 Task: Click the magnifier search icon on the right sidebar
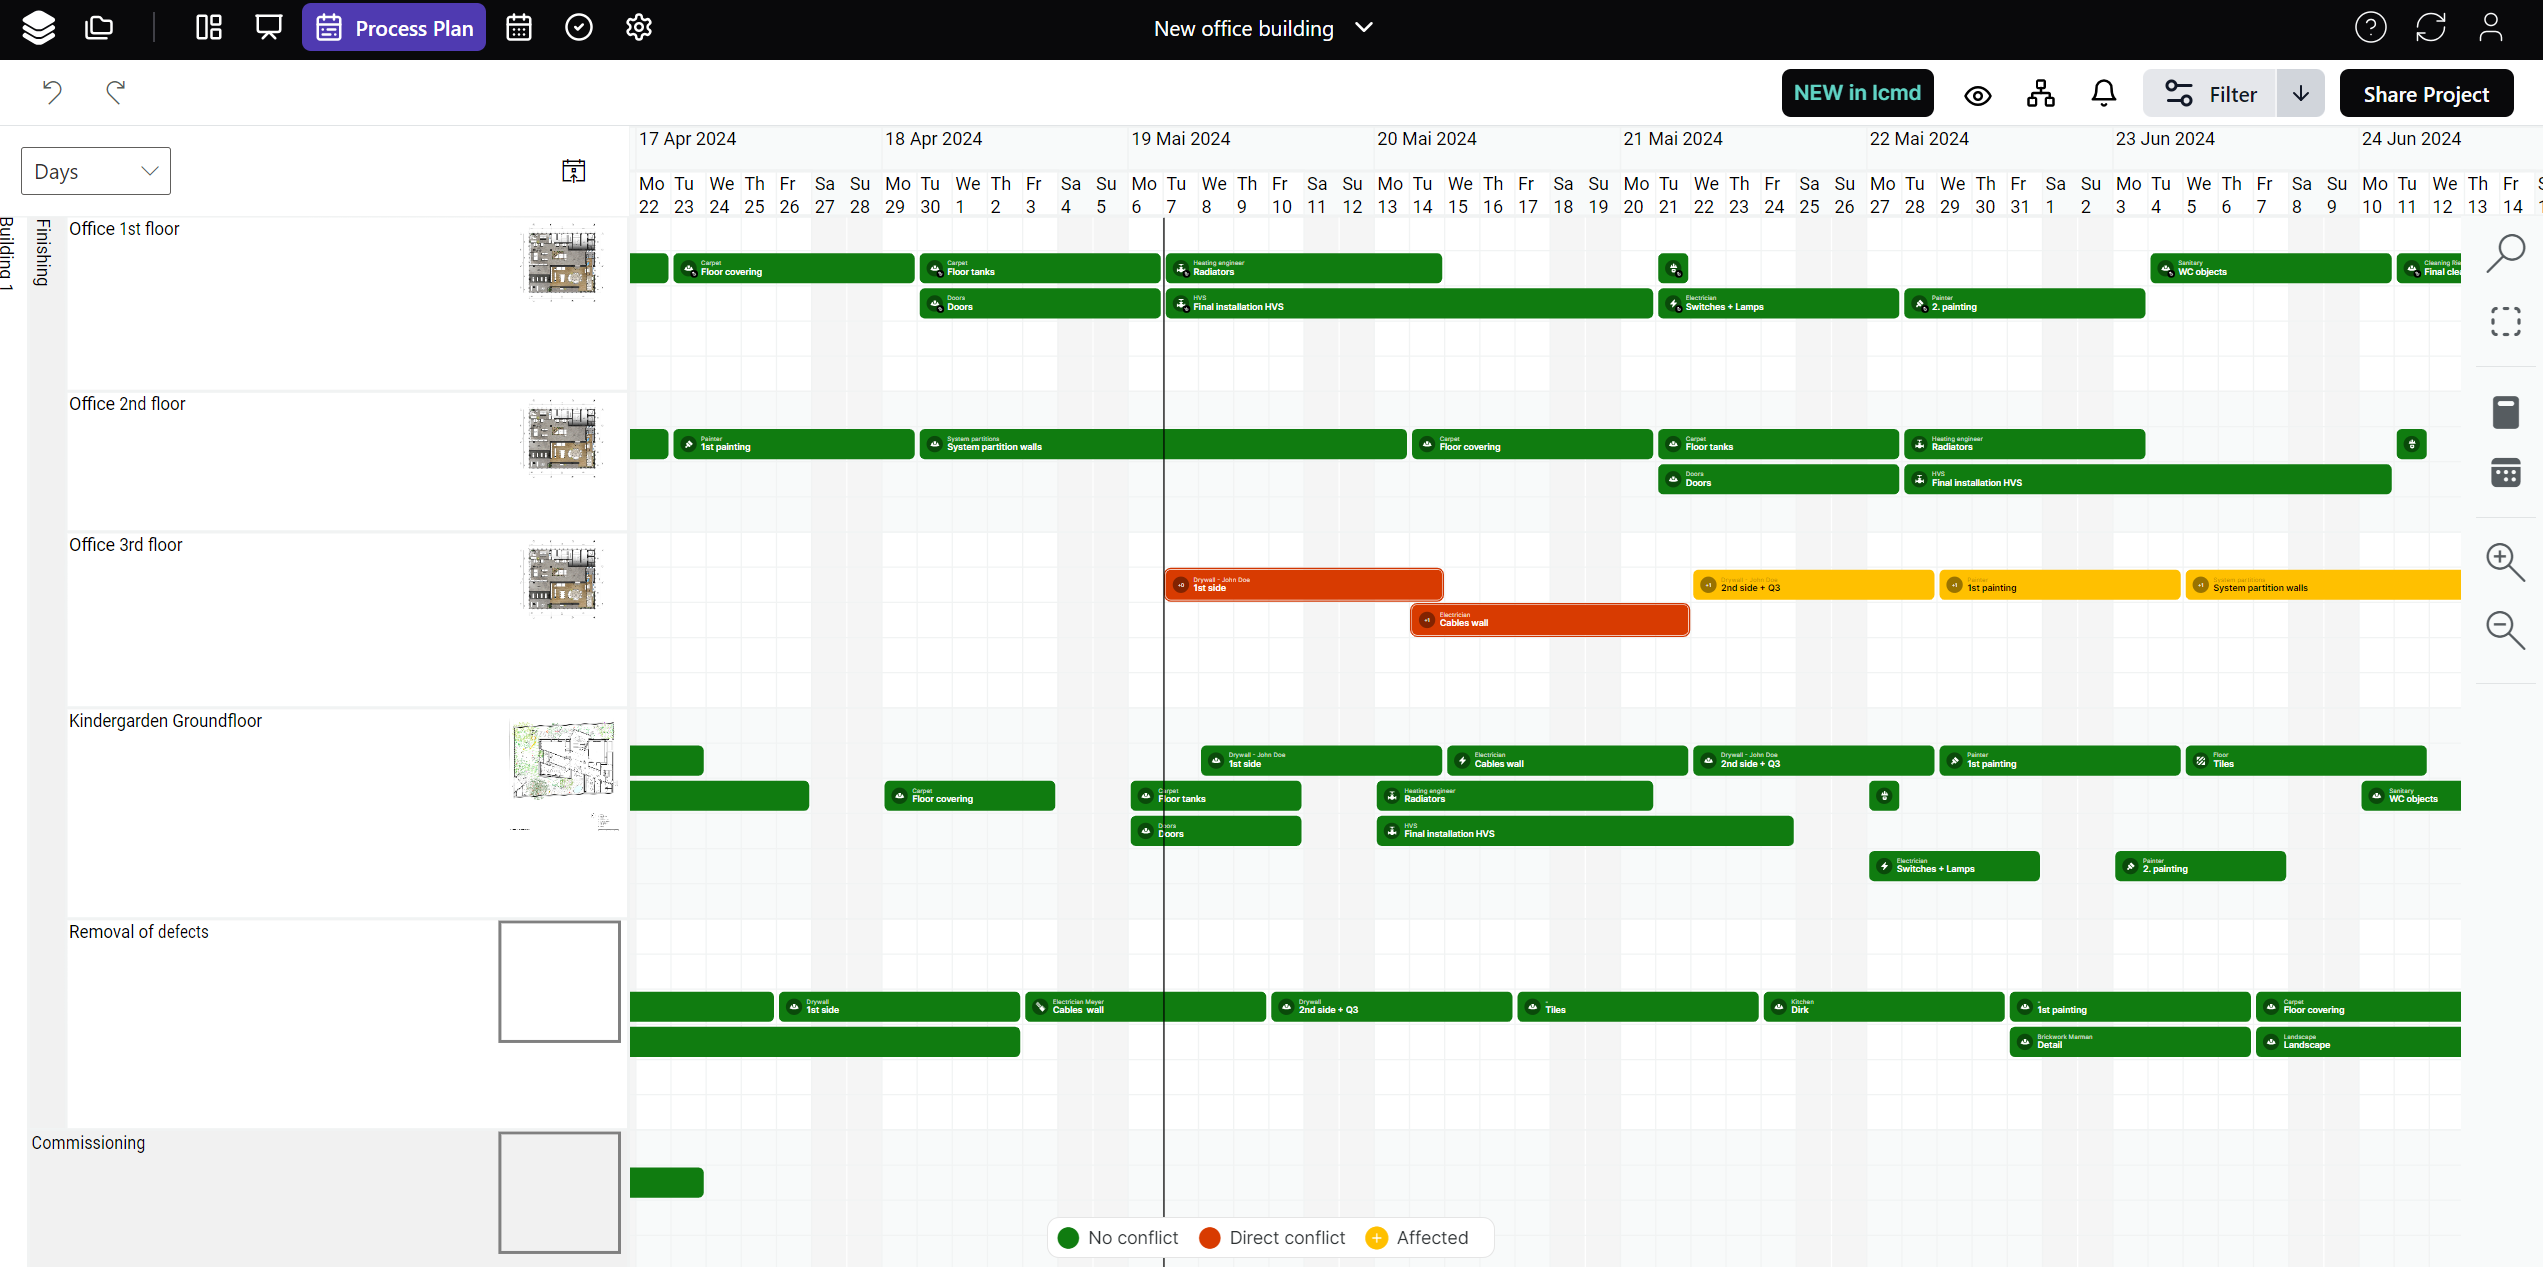tap(2505, 253)
